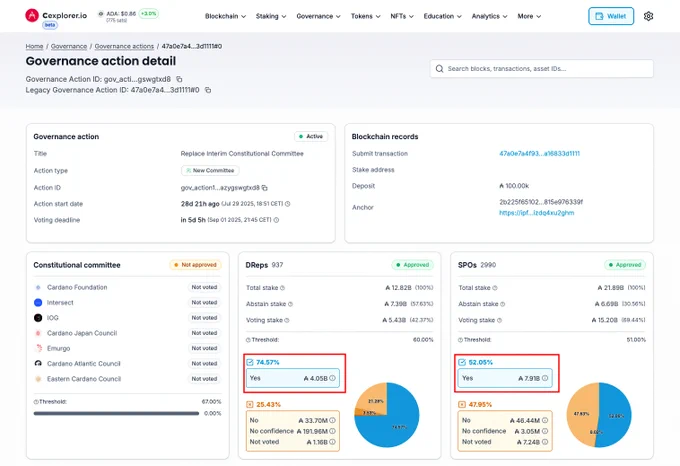Click the SPOs Threshold info icon
Viewport: 680px width, 466px height.
(x=461, y=340)
